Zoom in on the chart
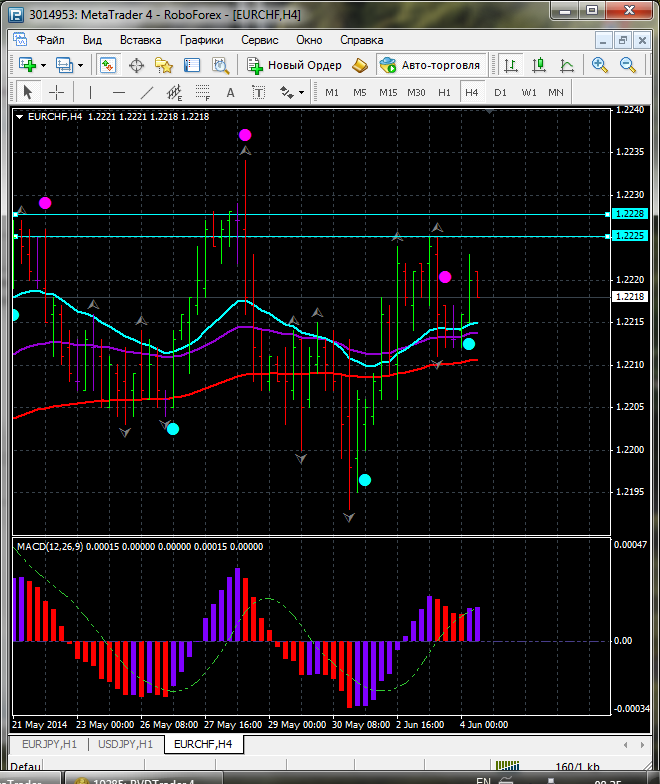 coord(600,65)
